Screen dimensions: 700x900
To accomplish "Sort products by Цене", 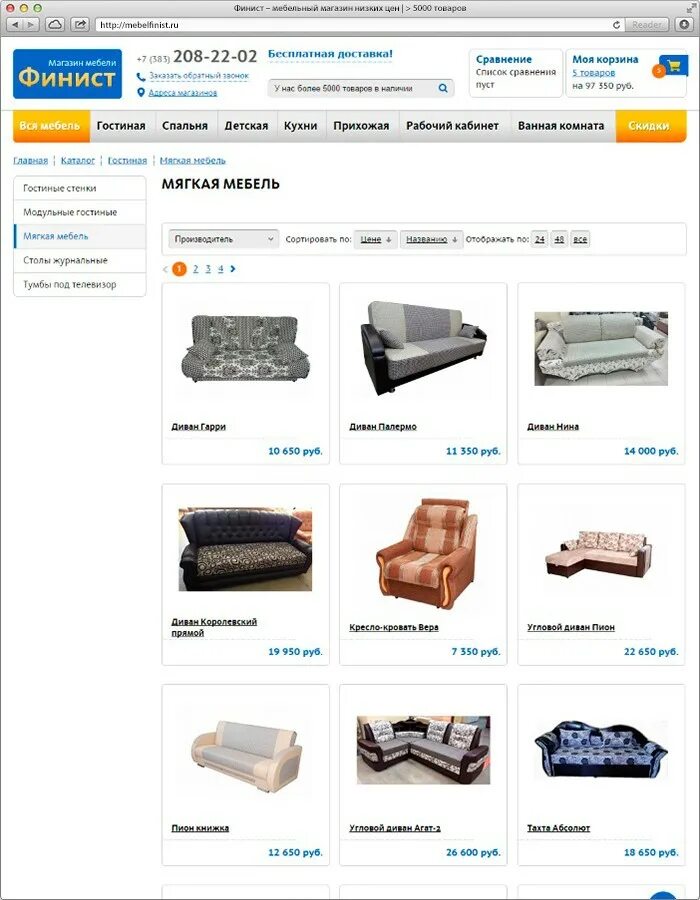I will pos(375,239).
